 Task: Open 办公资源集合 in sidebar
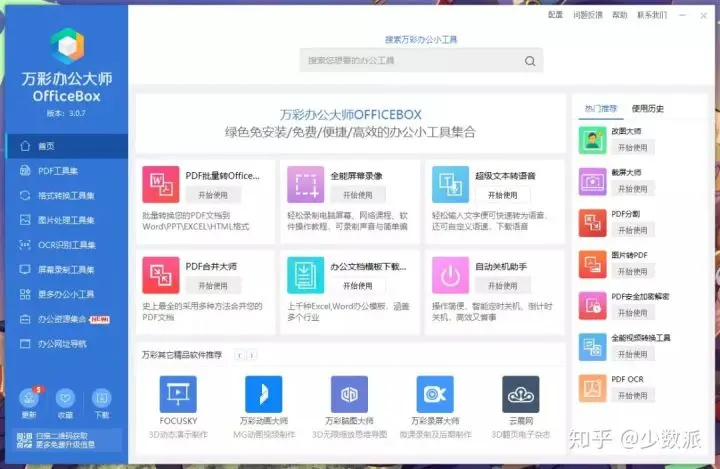pos(67,319)
